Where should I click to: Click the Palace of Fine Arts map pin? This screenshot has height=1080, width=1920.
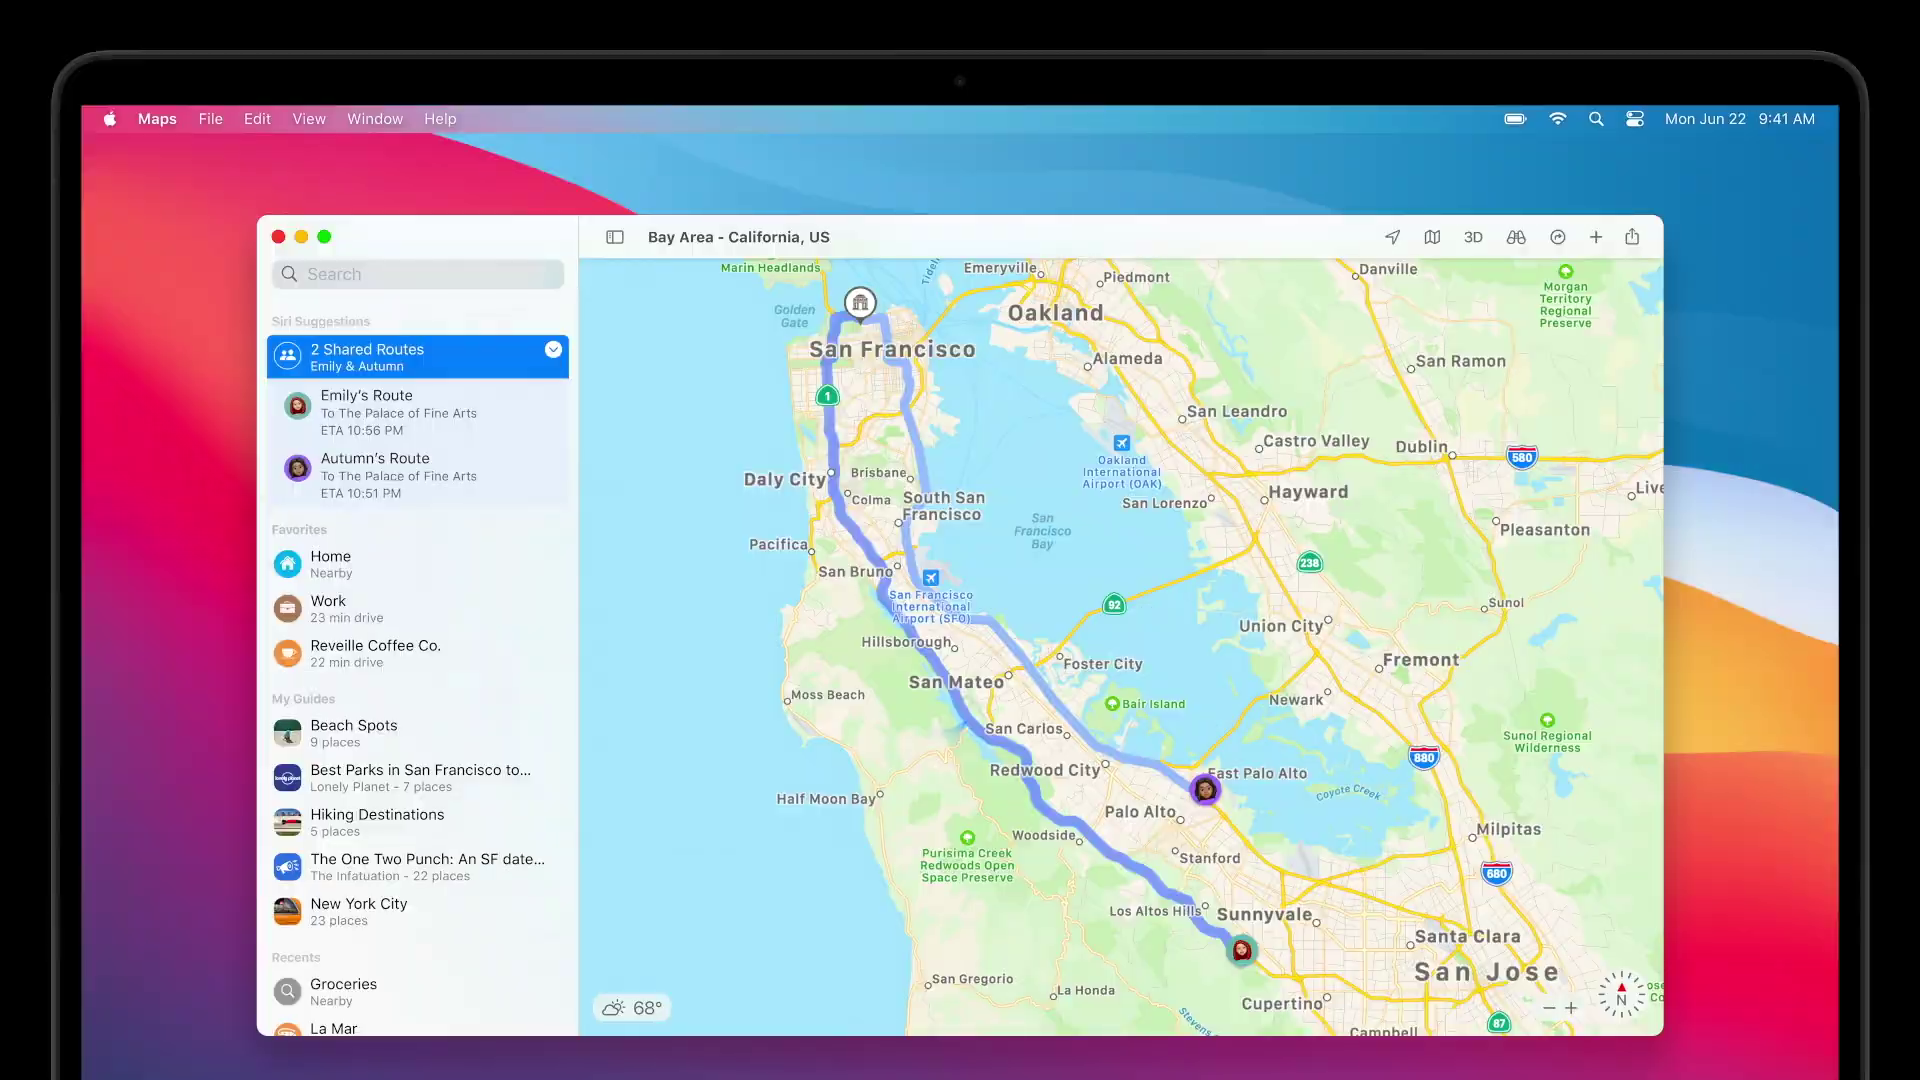coord(860,302)
